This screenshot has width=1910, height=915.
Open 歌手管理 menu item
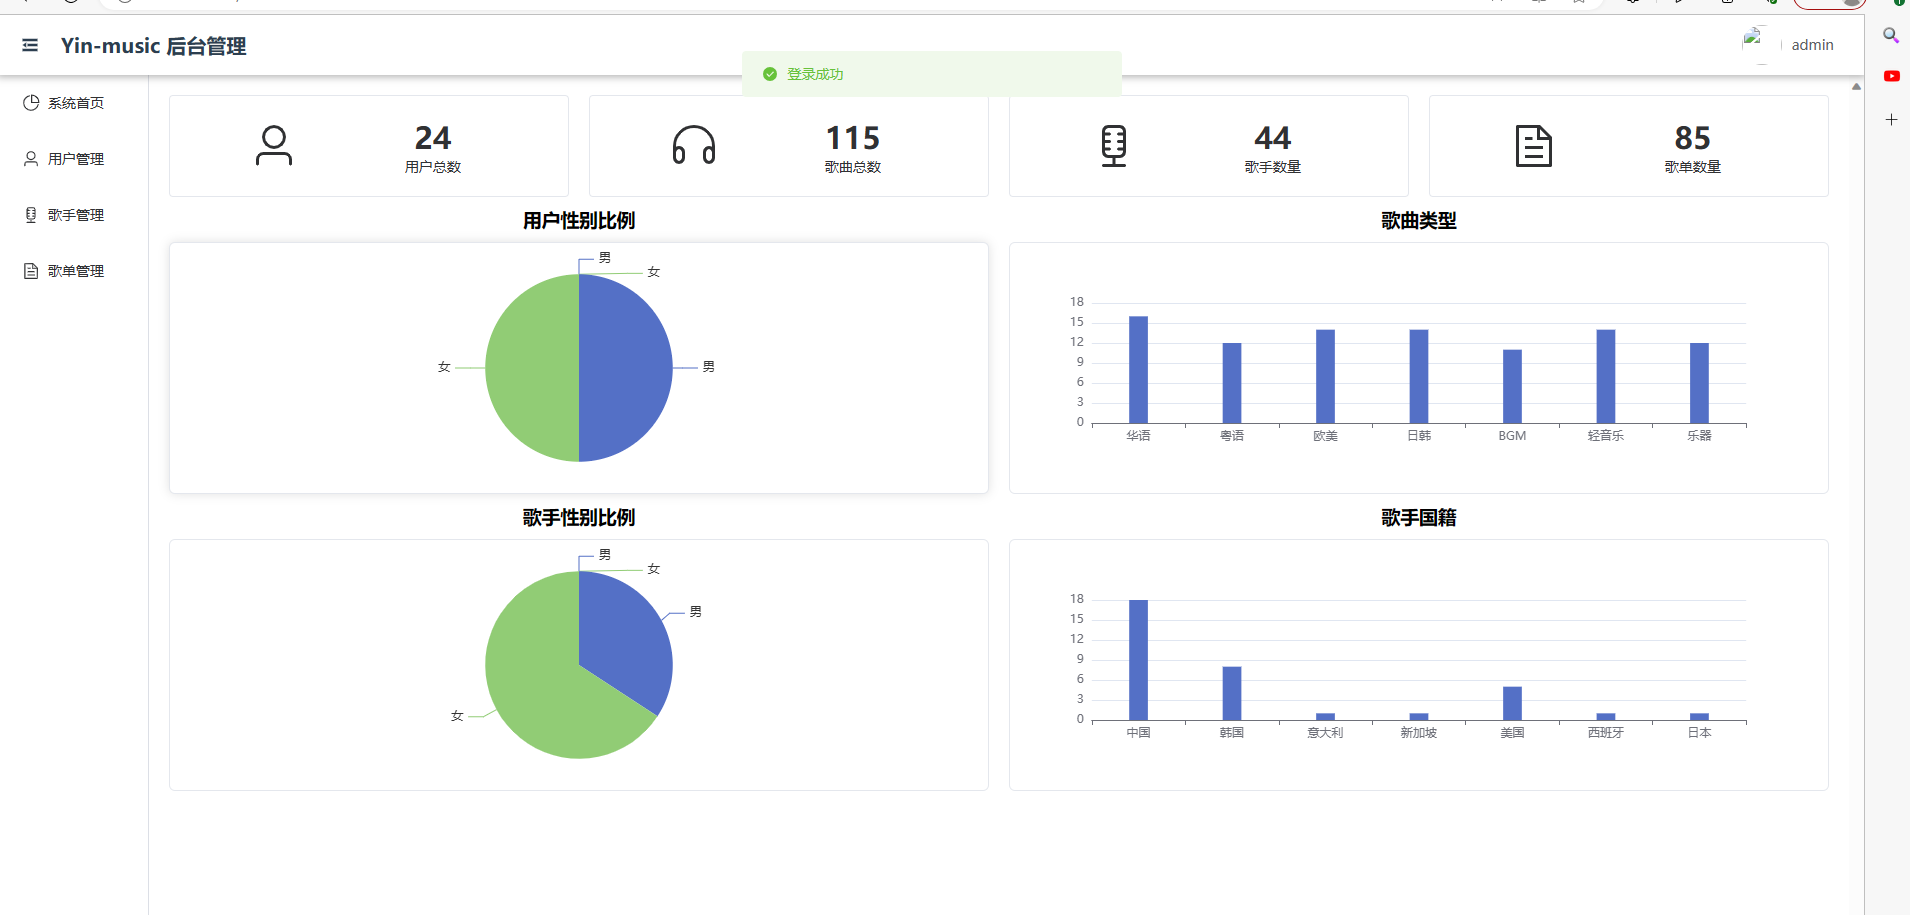(74, 215)
